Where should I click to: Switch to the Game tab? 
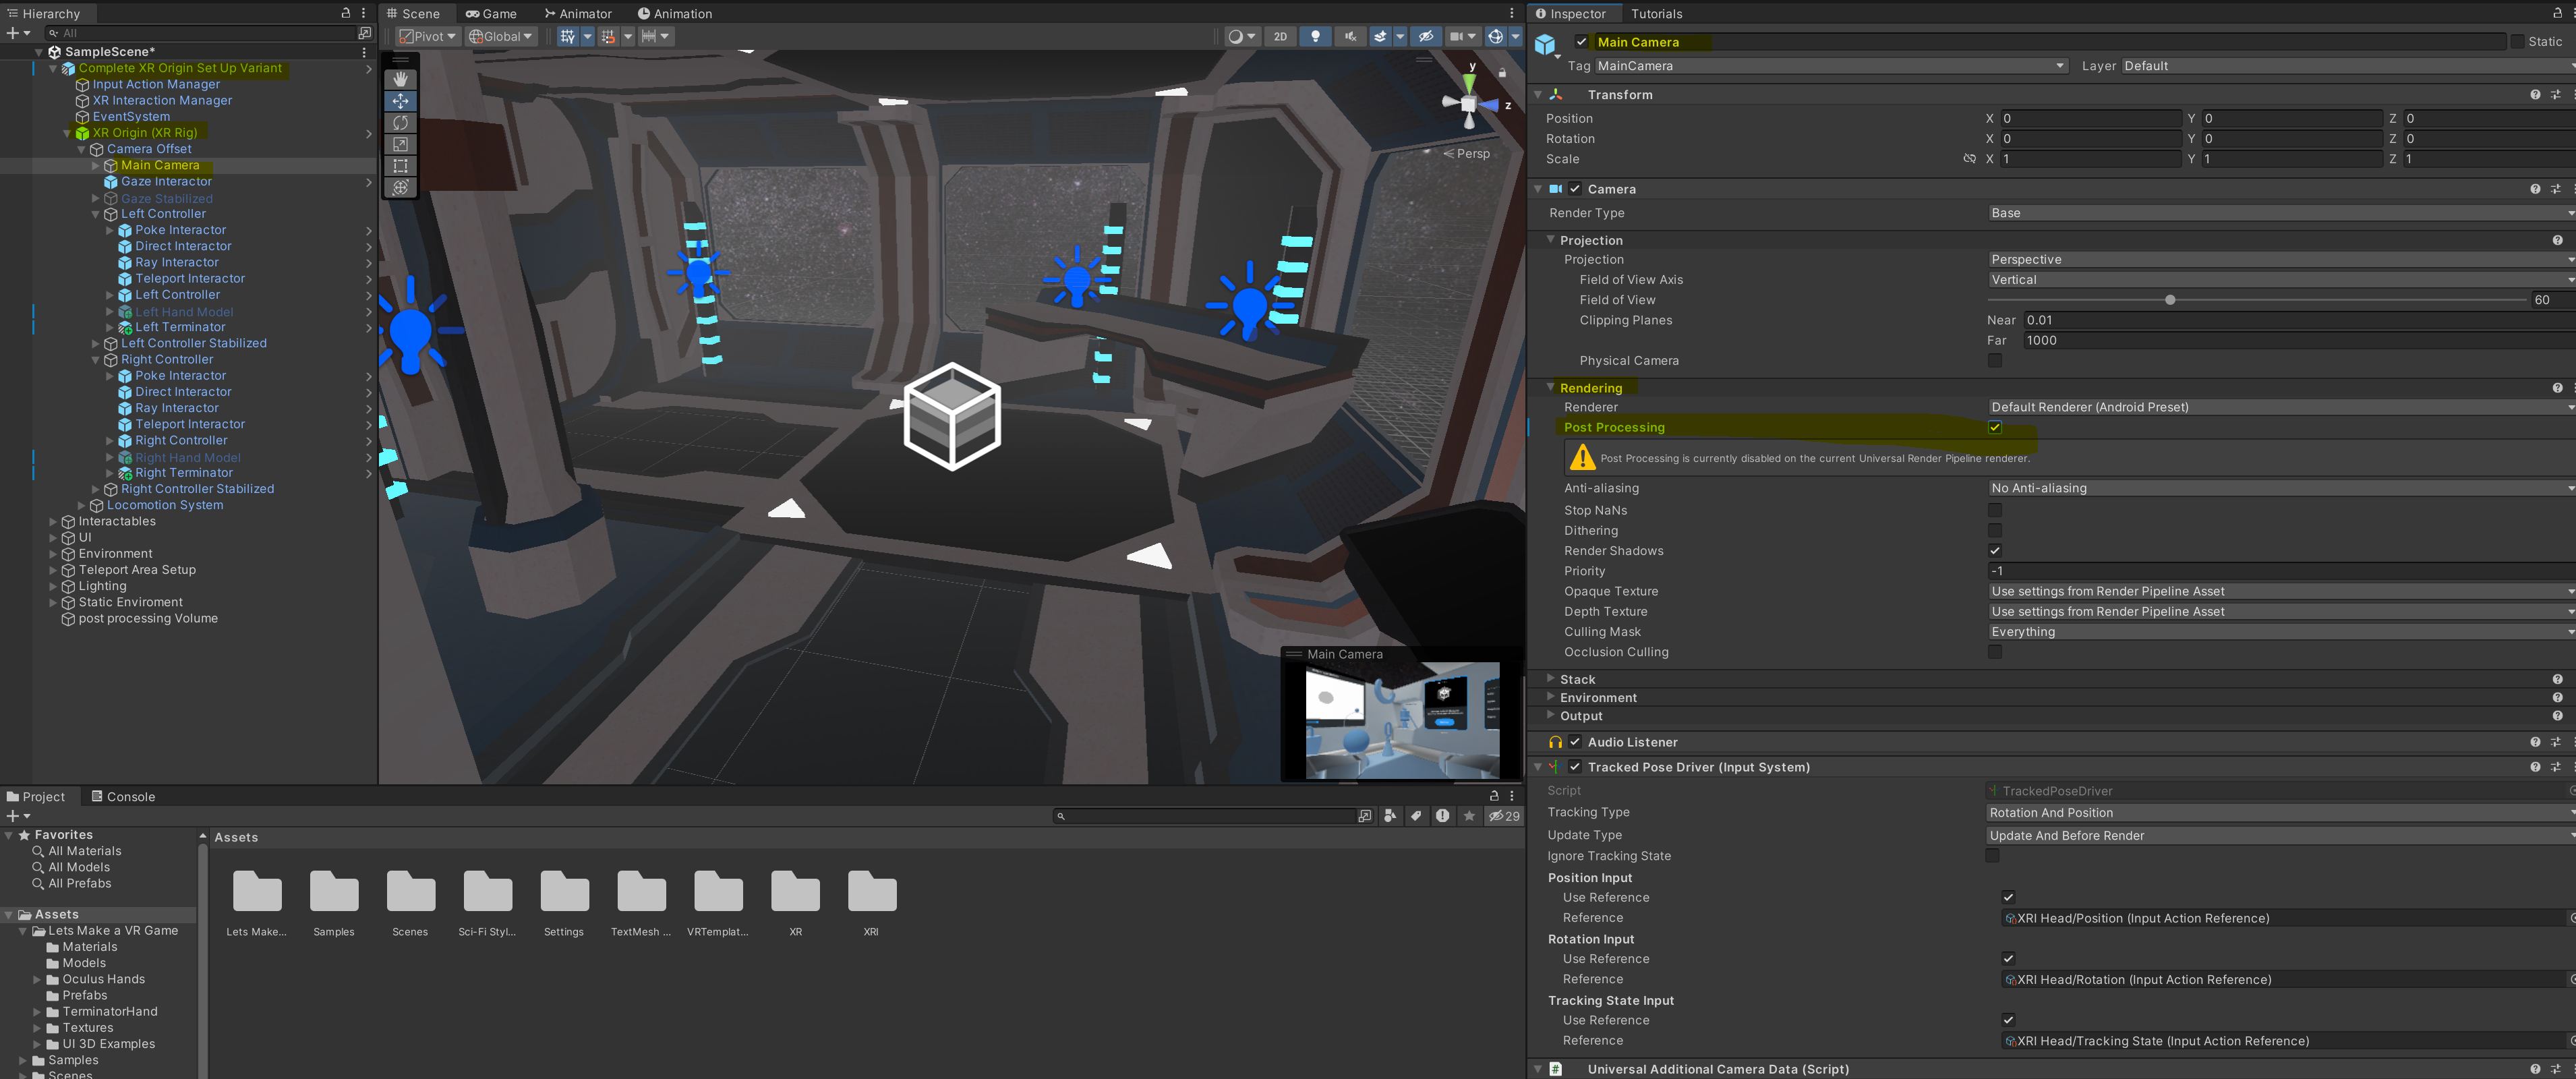[491, 13]
